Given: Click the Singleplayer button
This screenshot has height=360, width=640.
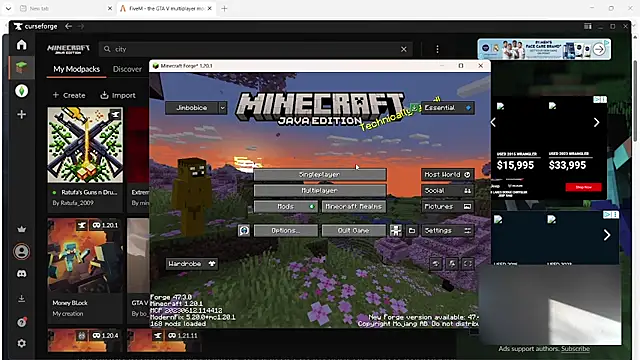Looking at the screenshot, I should click(320, 174).
